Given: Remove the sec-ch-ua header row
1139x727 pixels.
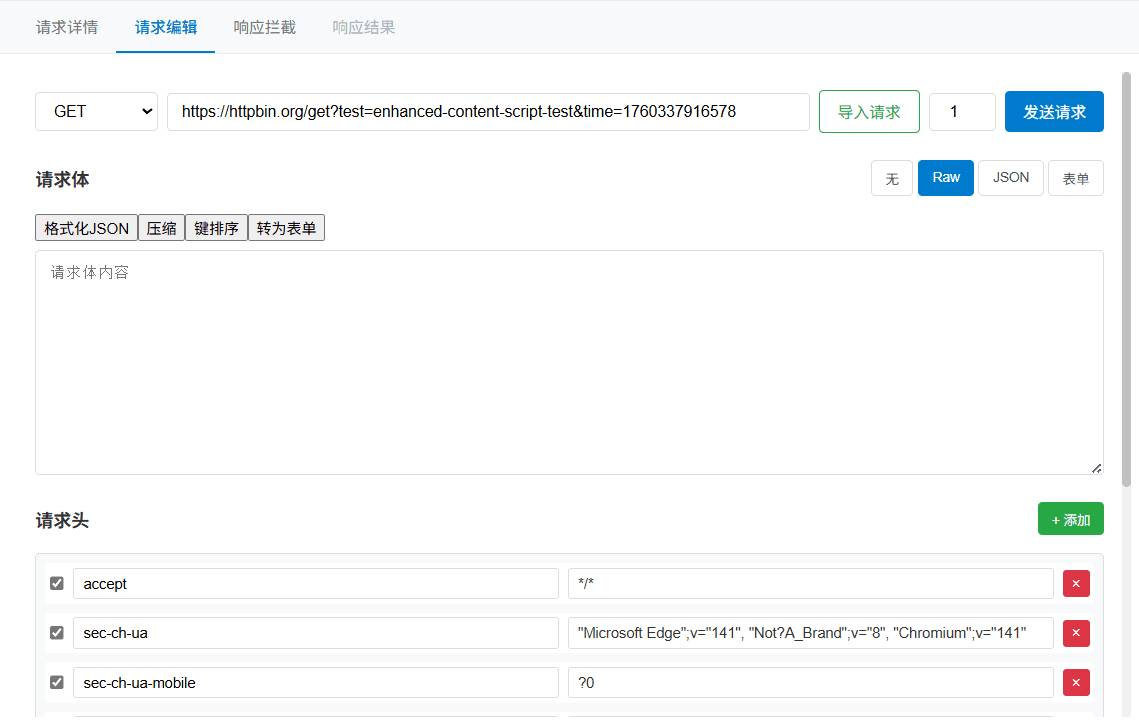Looking at the screenshot, I should [x=1076, y=633].
